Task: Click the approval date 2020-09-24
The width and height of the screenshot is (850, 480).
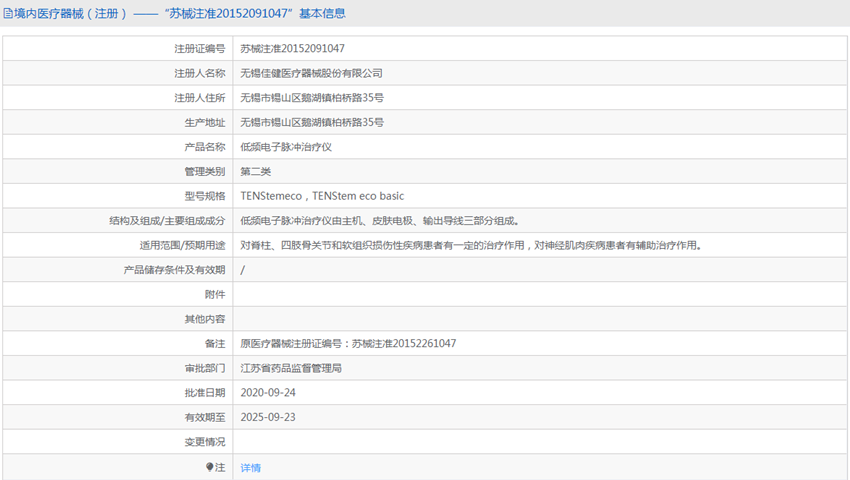Action: pyautogui.click(x=268, y=393)
